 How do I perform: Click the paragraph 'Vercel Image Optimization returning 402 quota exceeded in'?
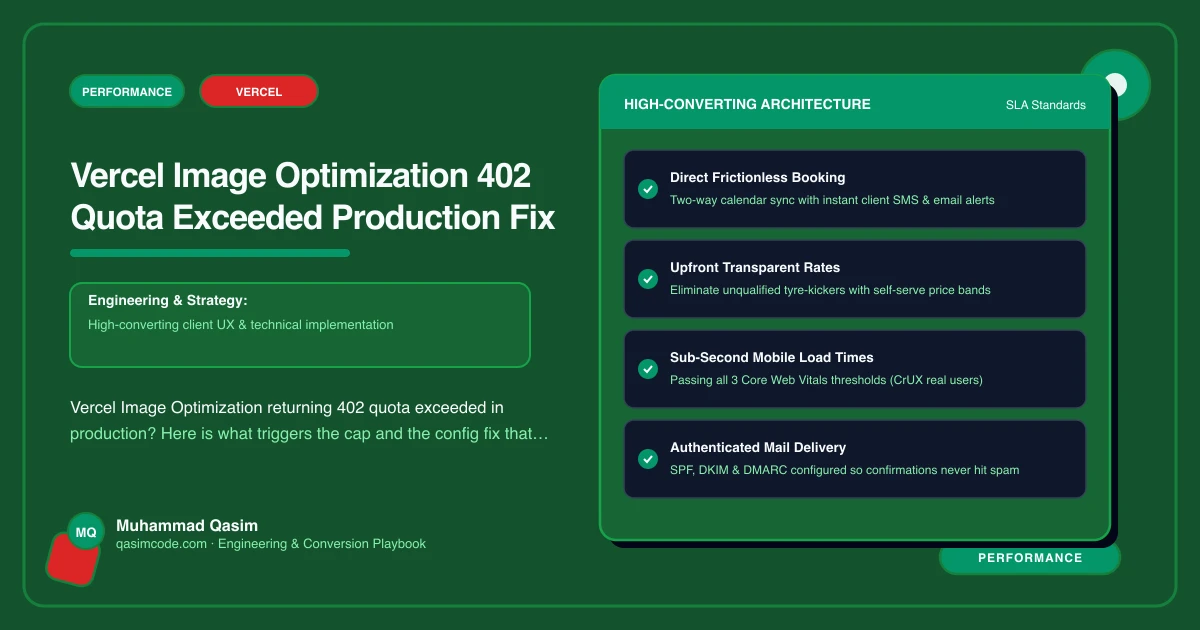pyautogui.click(x=287, y=408)
